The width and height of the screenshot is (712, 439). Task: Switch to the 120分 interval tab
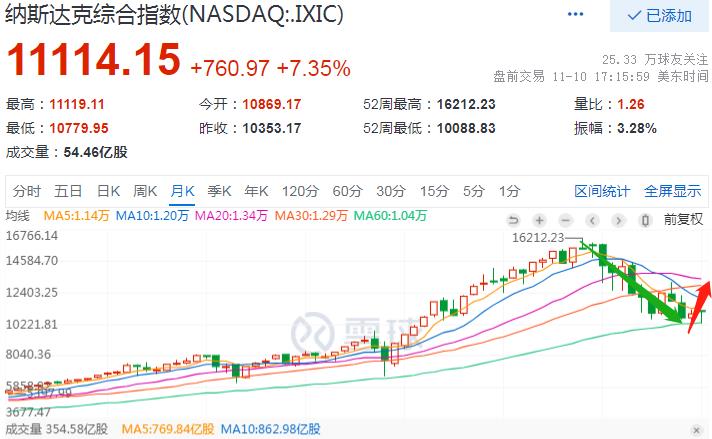click(300, 191)
